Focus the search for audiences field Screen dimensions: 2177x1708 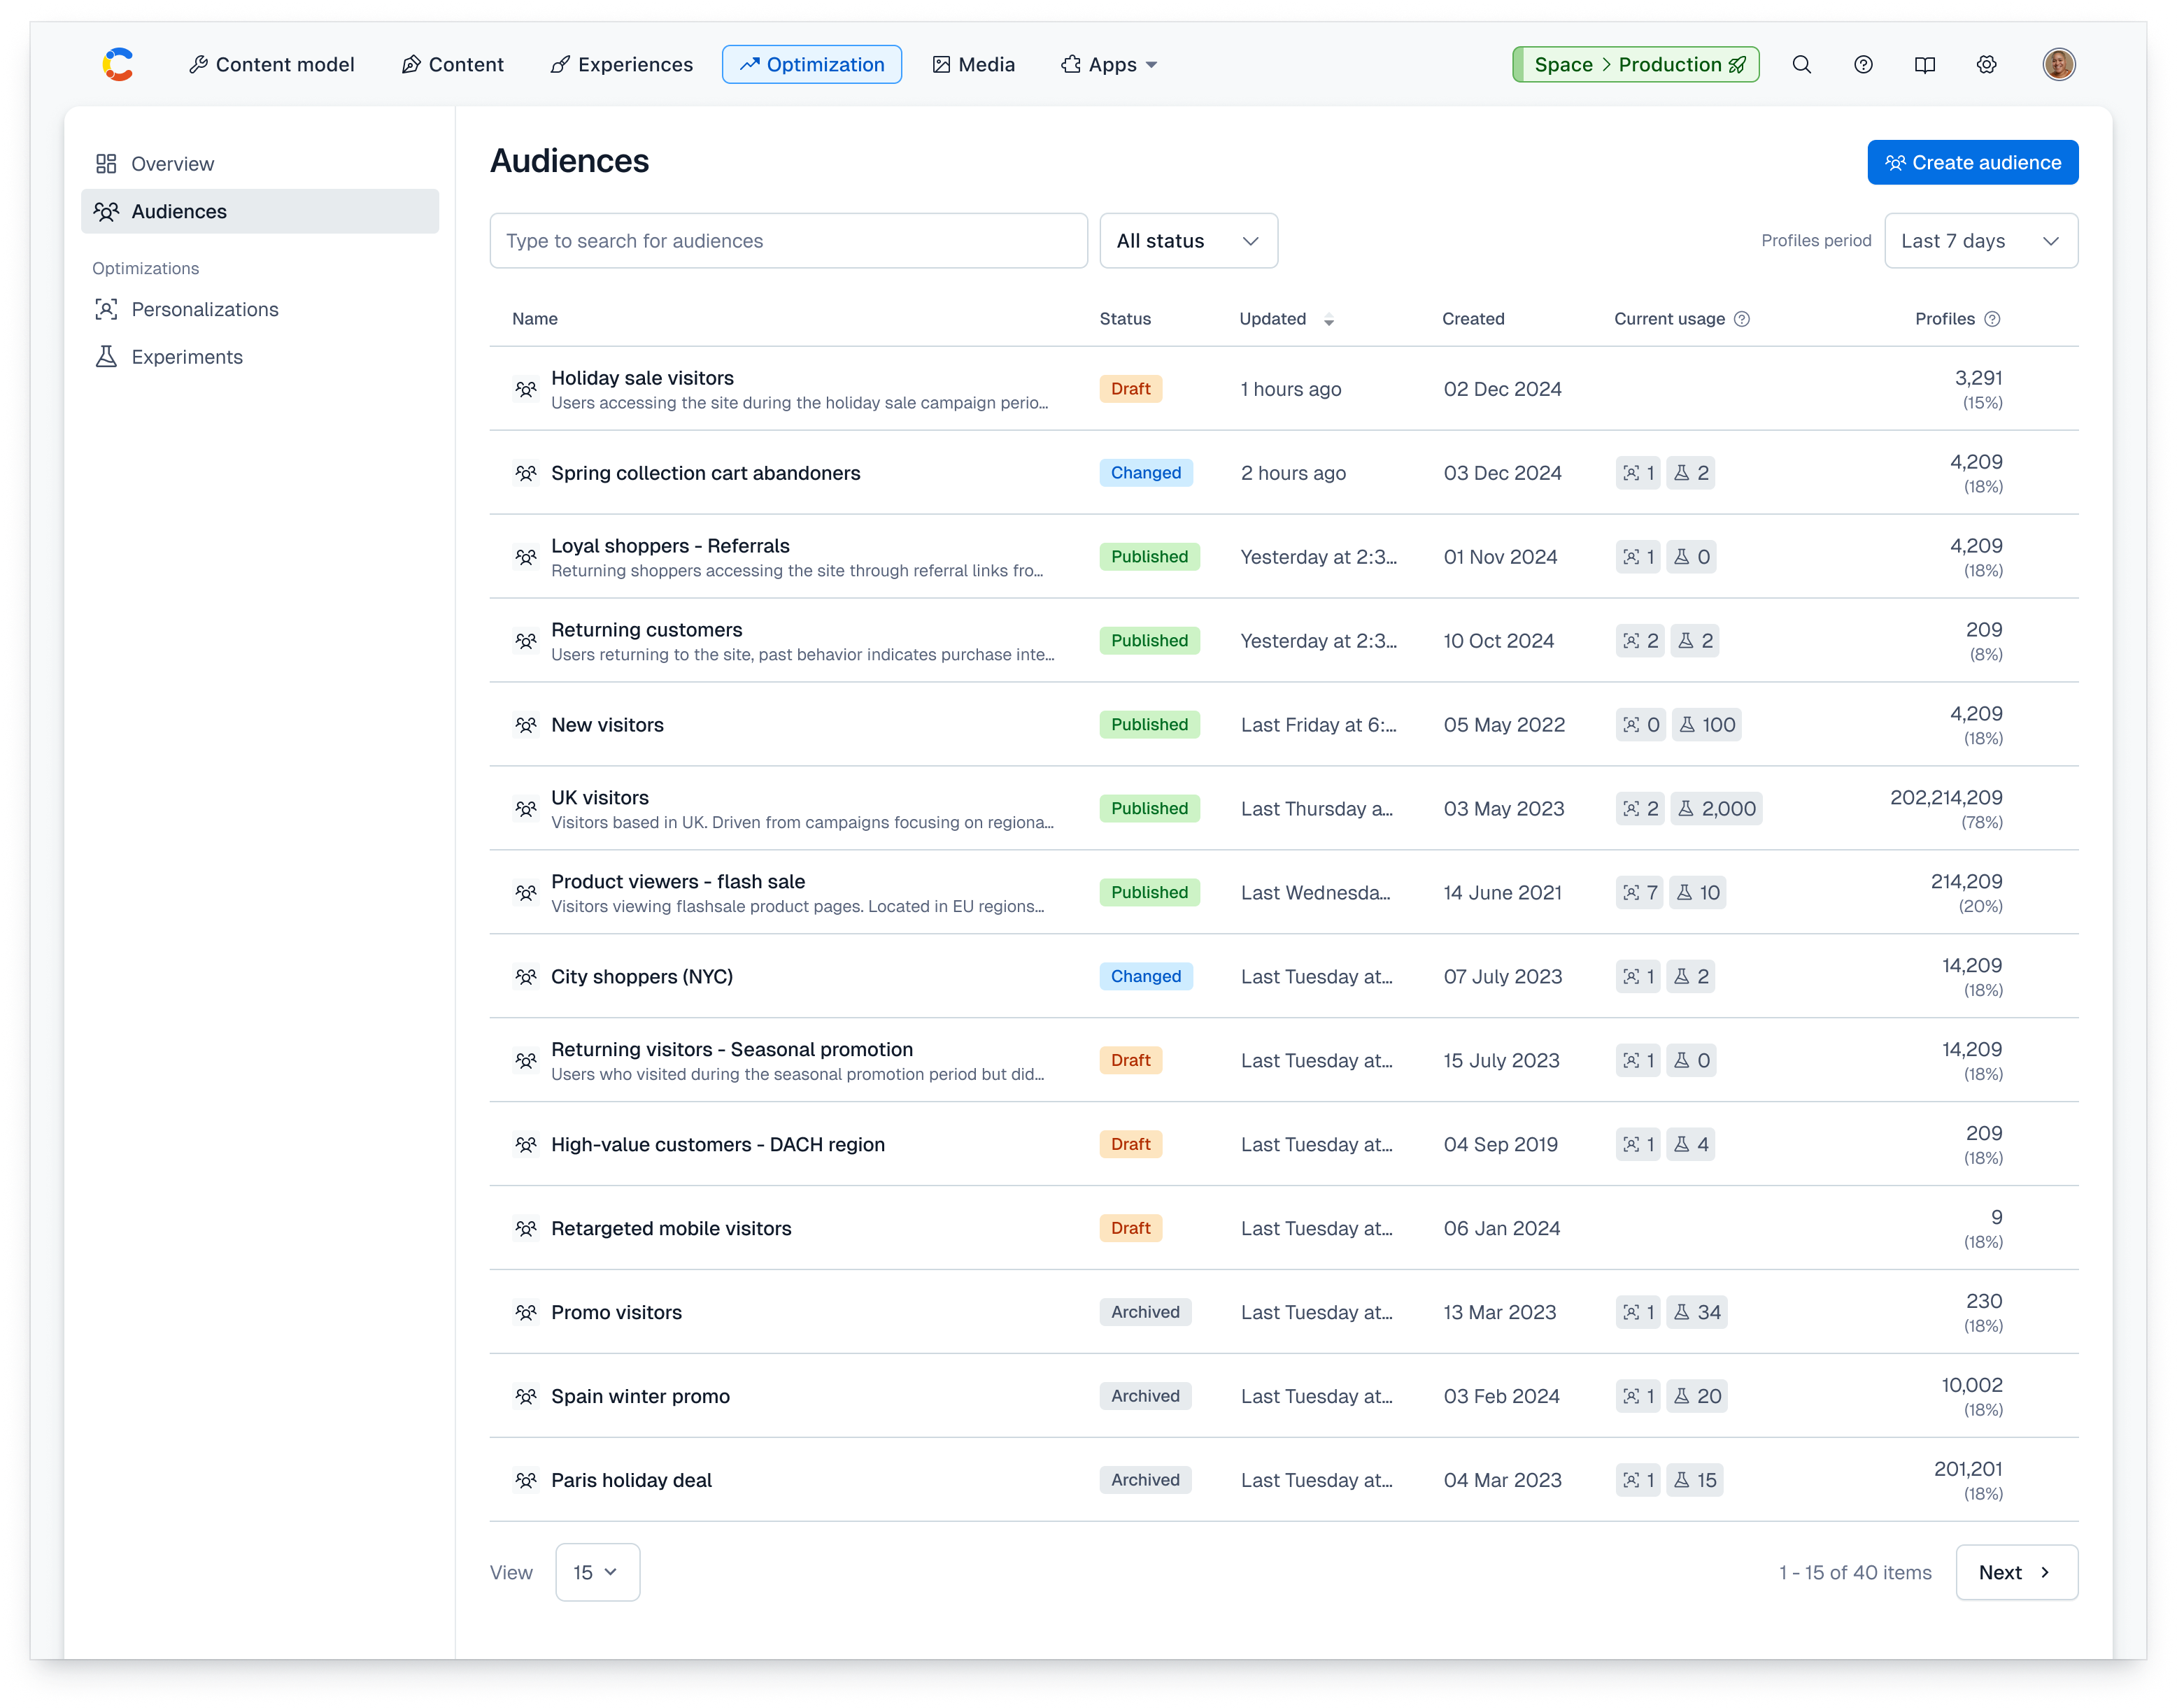[788, 241]
